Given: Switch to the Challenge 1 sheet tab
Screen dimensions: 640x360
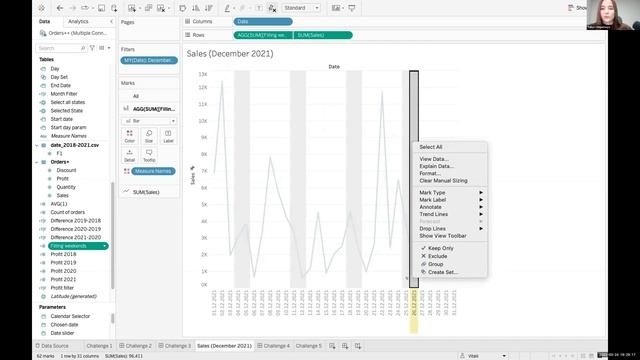Looking at the screenshot, I should (x=99, y=346).
